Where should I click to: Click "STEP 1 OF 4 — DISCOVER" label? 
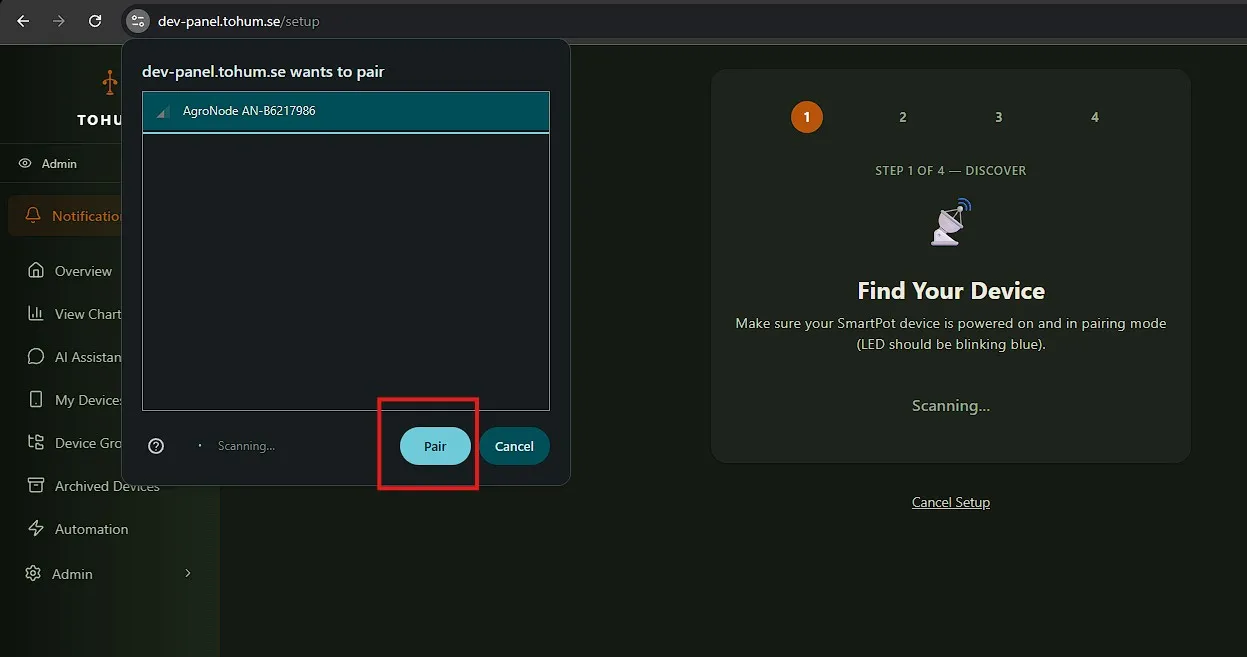pos(951,171)
